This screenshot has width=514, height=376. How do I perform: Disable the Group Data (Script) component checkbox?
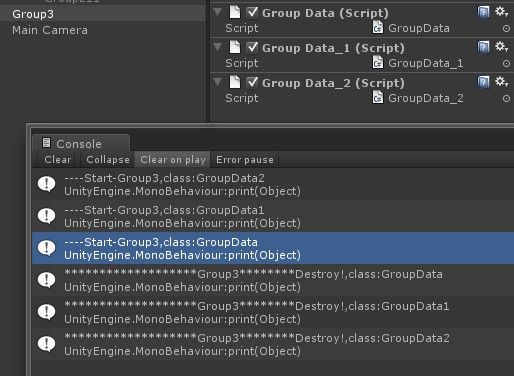coord(252,12)
